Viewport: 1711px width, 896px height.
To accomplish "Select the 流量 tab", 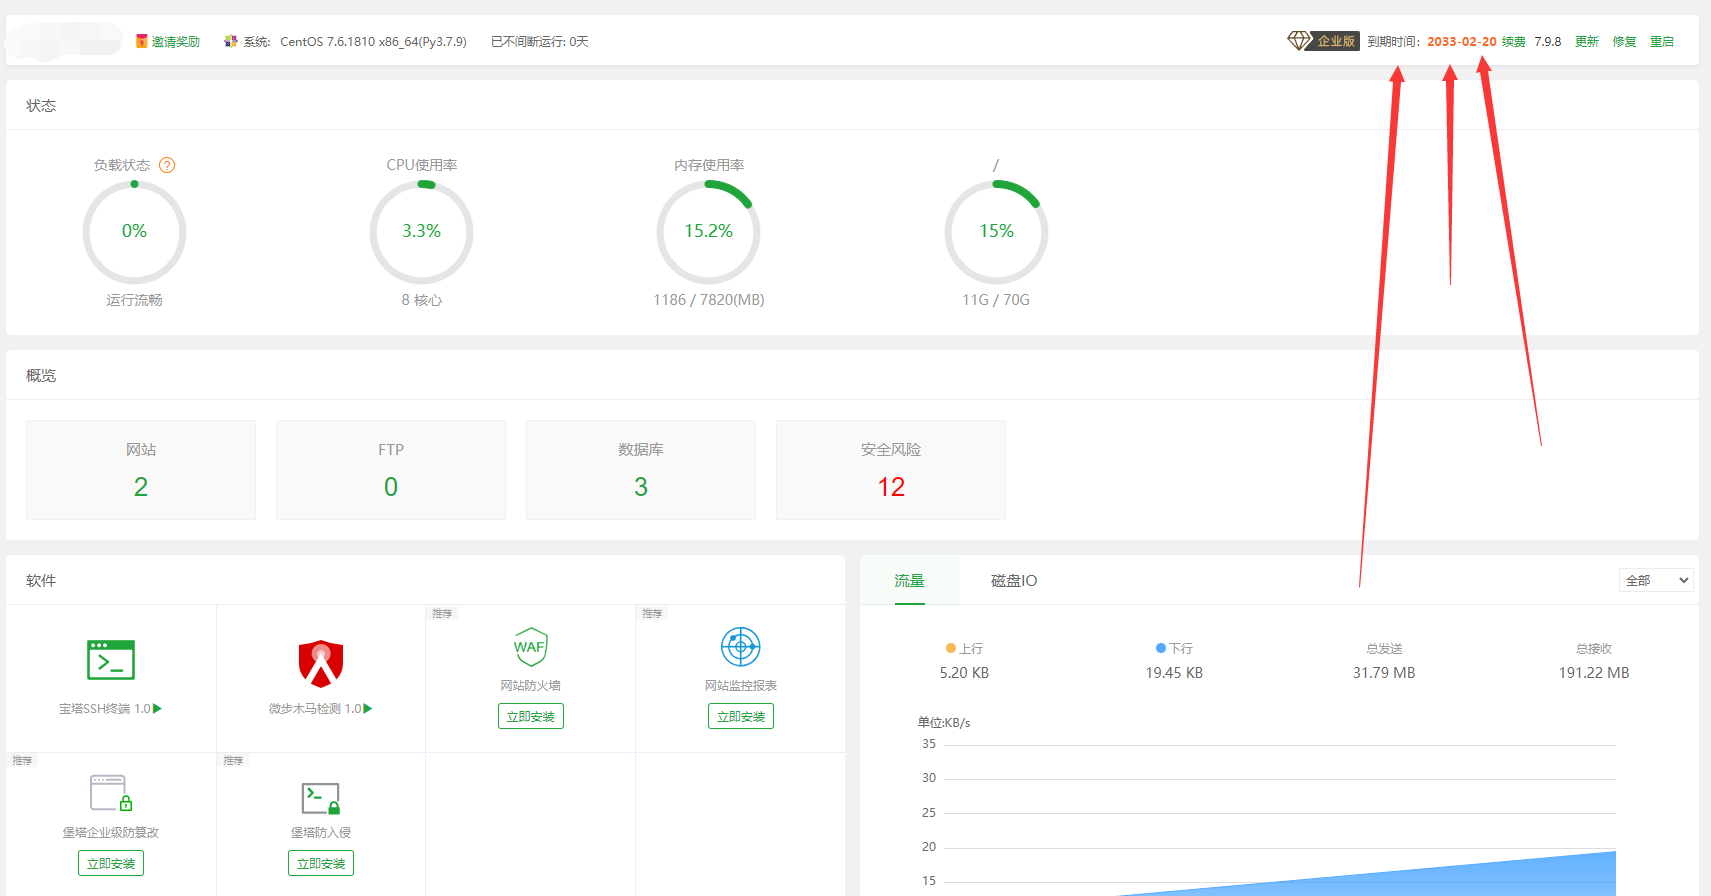I will pos(909,580).
